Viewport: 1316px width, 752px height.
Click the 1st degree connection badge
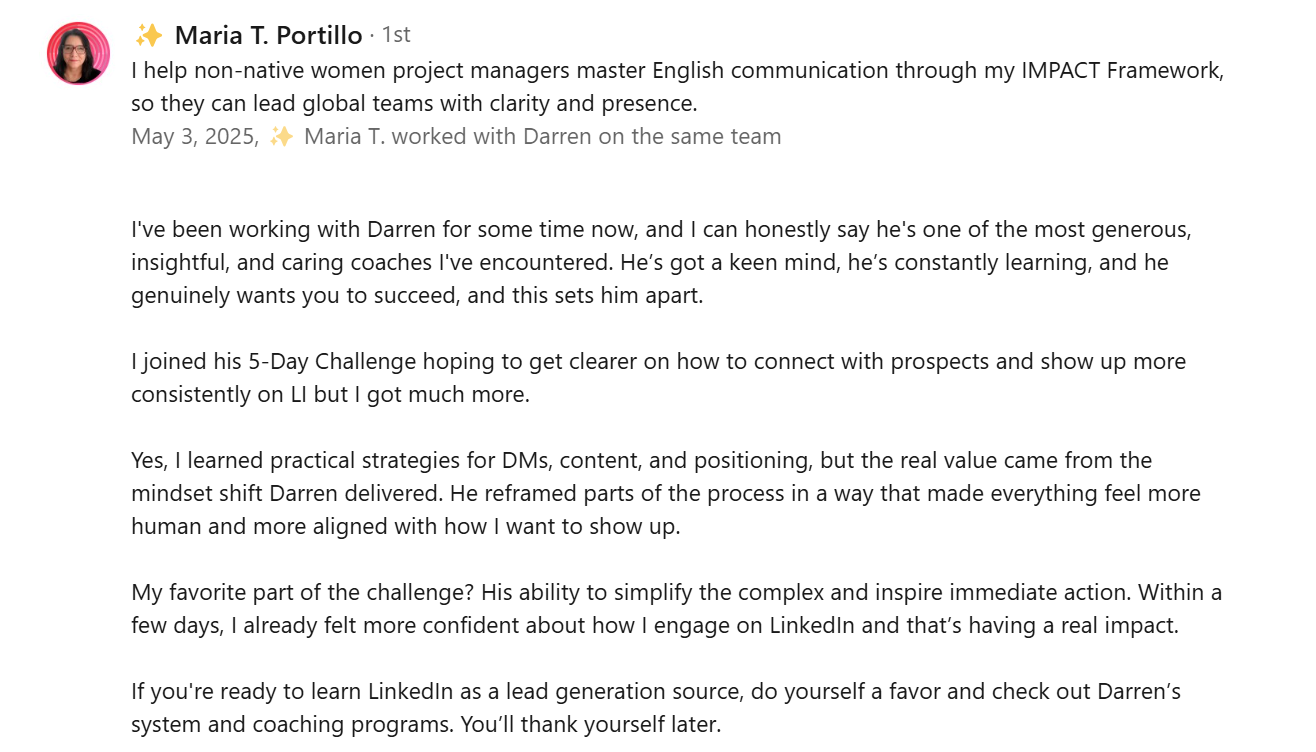(396, 36)
